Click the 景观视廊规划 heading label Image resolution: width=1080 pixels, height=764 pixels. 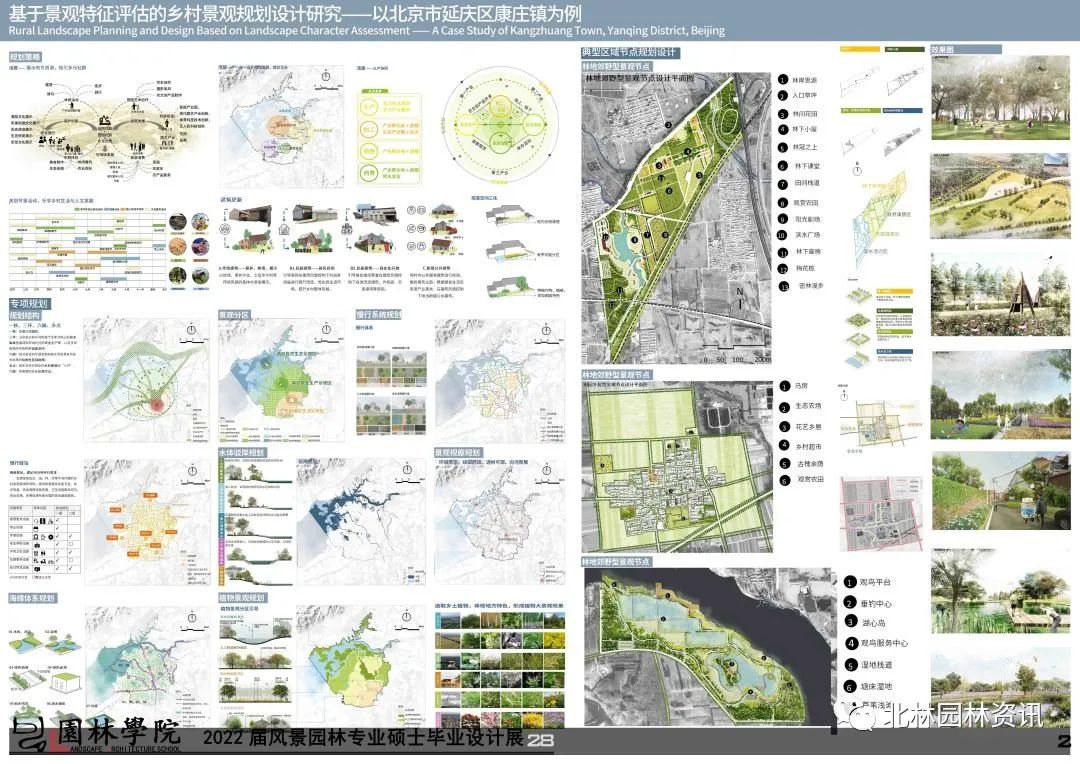click(457, 453)
